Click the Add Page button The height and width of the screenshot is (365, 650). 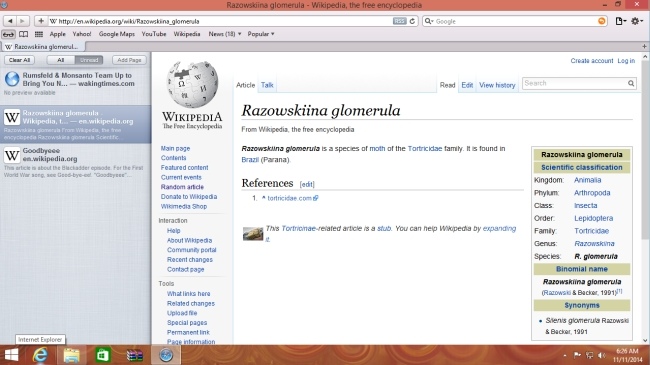tap(129, 60)
